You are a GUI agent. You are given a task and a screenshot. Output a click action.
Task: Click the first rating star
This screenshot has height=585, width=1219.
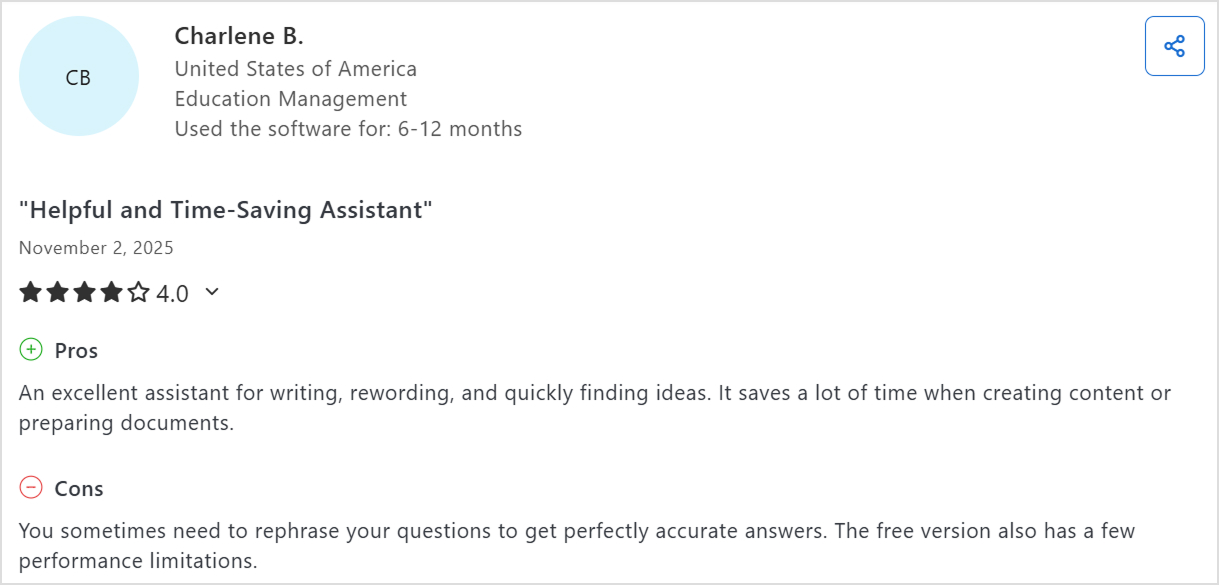point(30,292)
